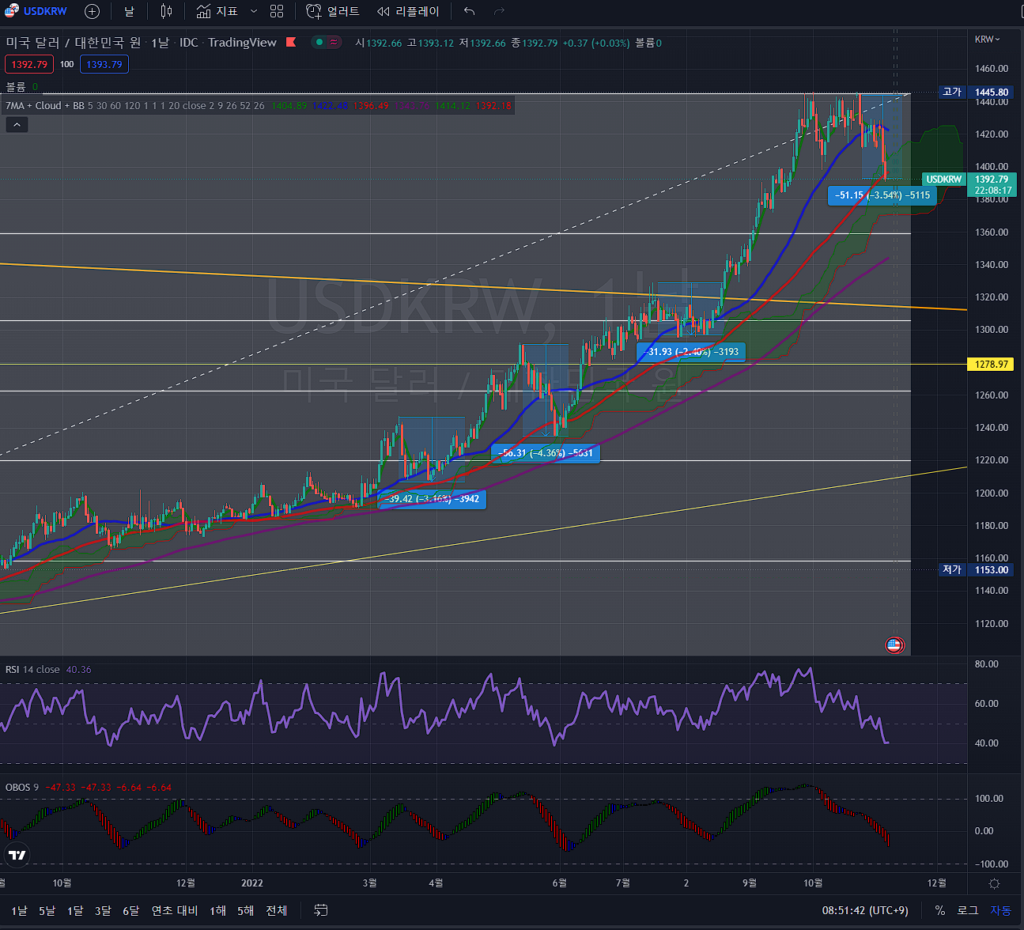
Task: Click the red 1392.79 sell button
Action: [28, 64]
